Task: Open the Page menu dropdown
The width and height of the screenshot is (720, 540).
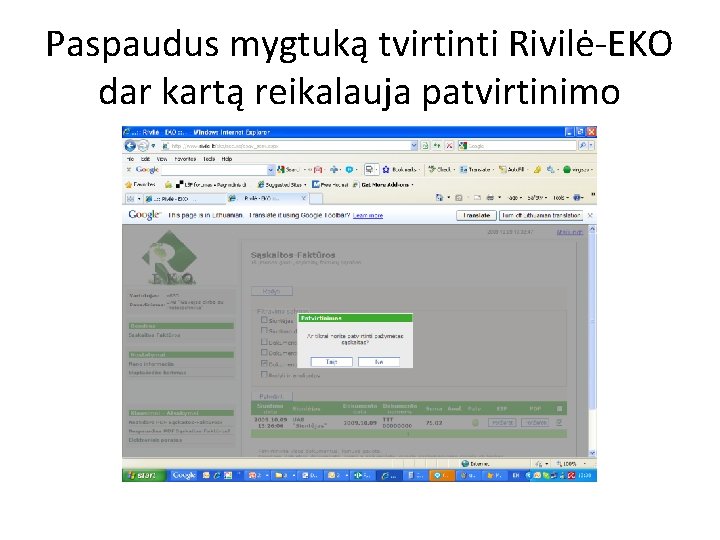Action: click(514, 198)
